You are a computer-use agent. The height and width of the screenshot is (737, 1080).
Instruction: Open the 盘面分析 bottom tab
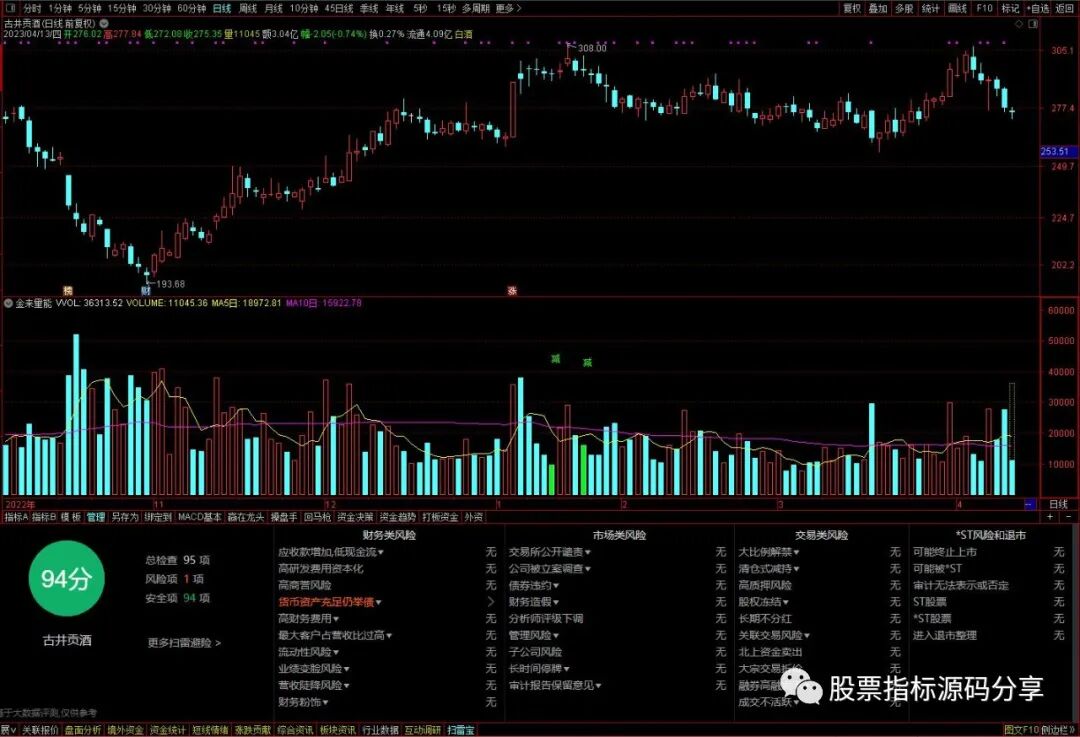click(83, 729)
